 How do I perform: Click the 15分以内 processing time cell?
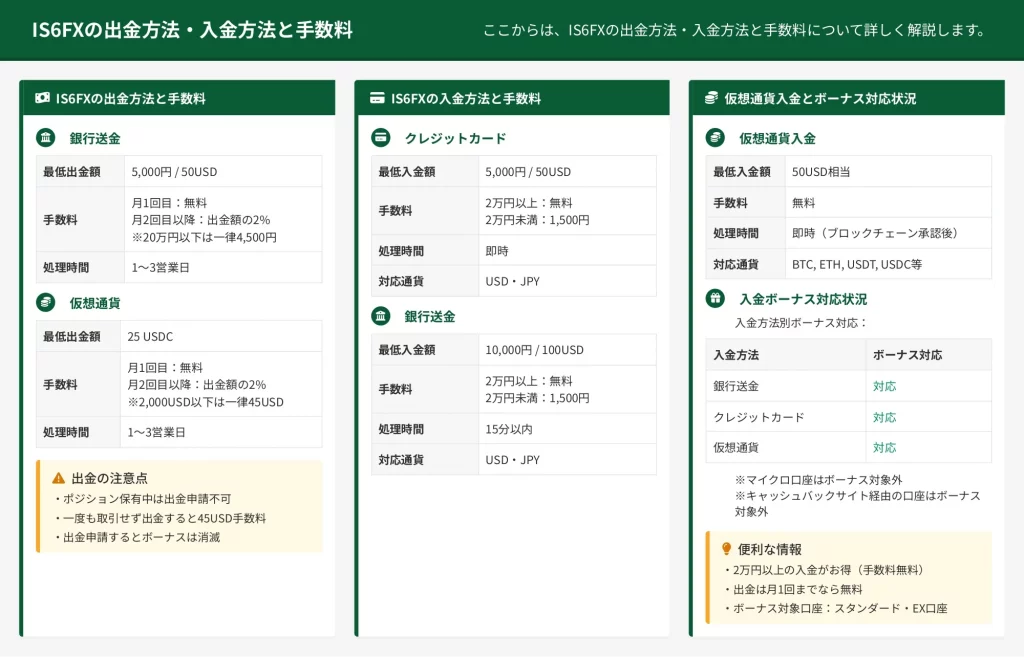(508, 429)
